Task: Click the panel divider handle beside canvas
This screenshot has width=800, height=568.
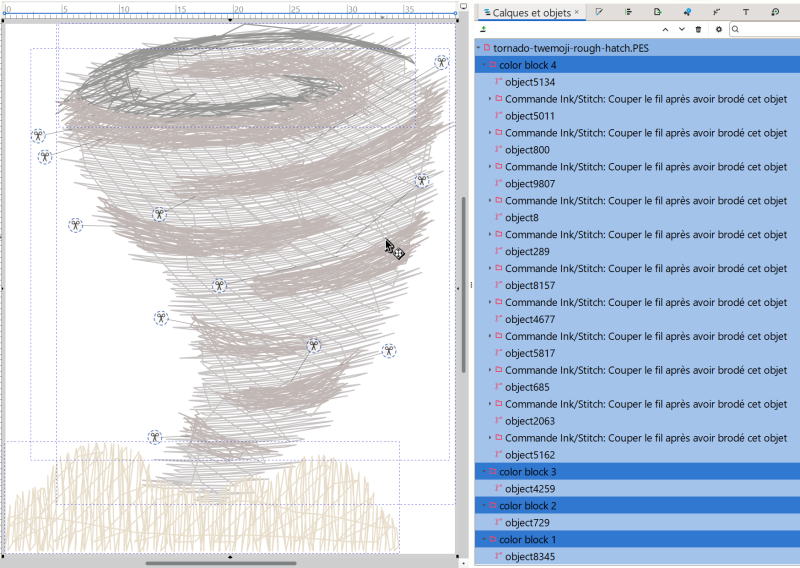Action: (x=471, y=285)
